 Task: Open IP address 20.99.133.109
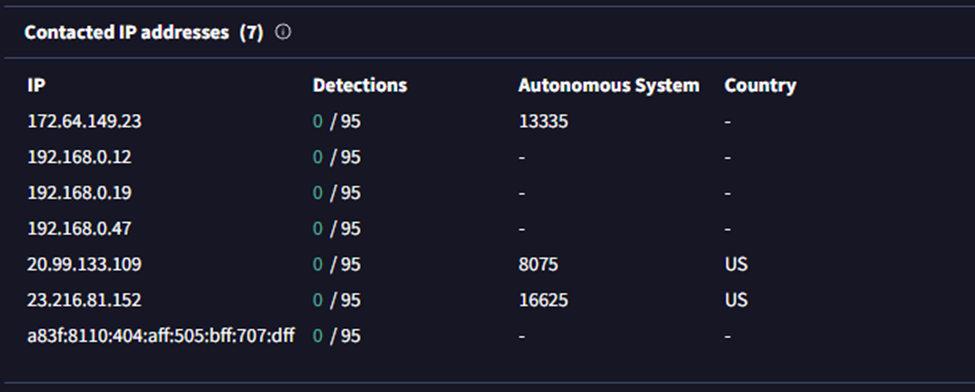(x=84, y=264)
